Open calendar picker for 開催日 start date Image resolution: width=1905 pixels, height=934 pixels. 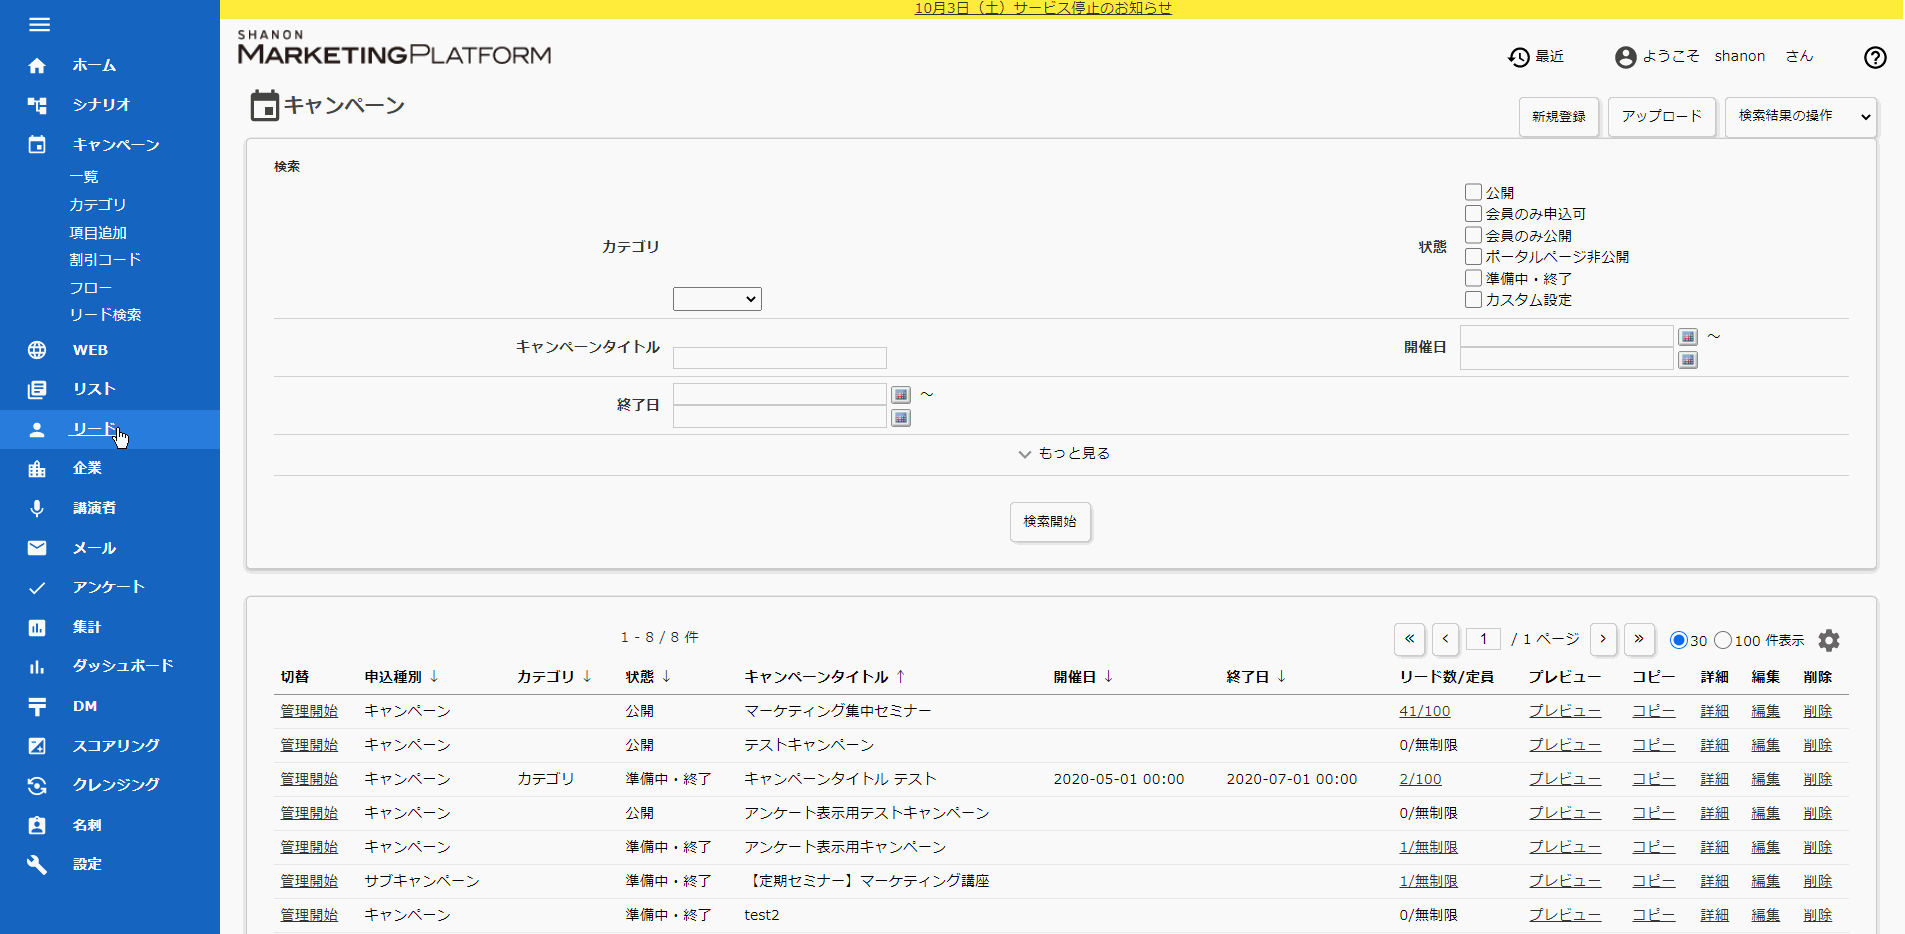1688,337
